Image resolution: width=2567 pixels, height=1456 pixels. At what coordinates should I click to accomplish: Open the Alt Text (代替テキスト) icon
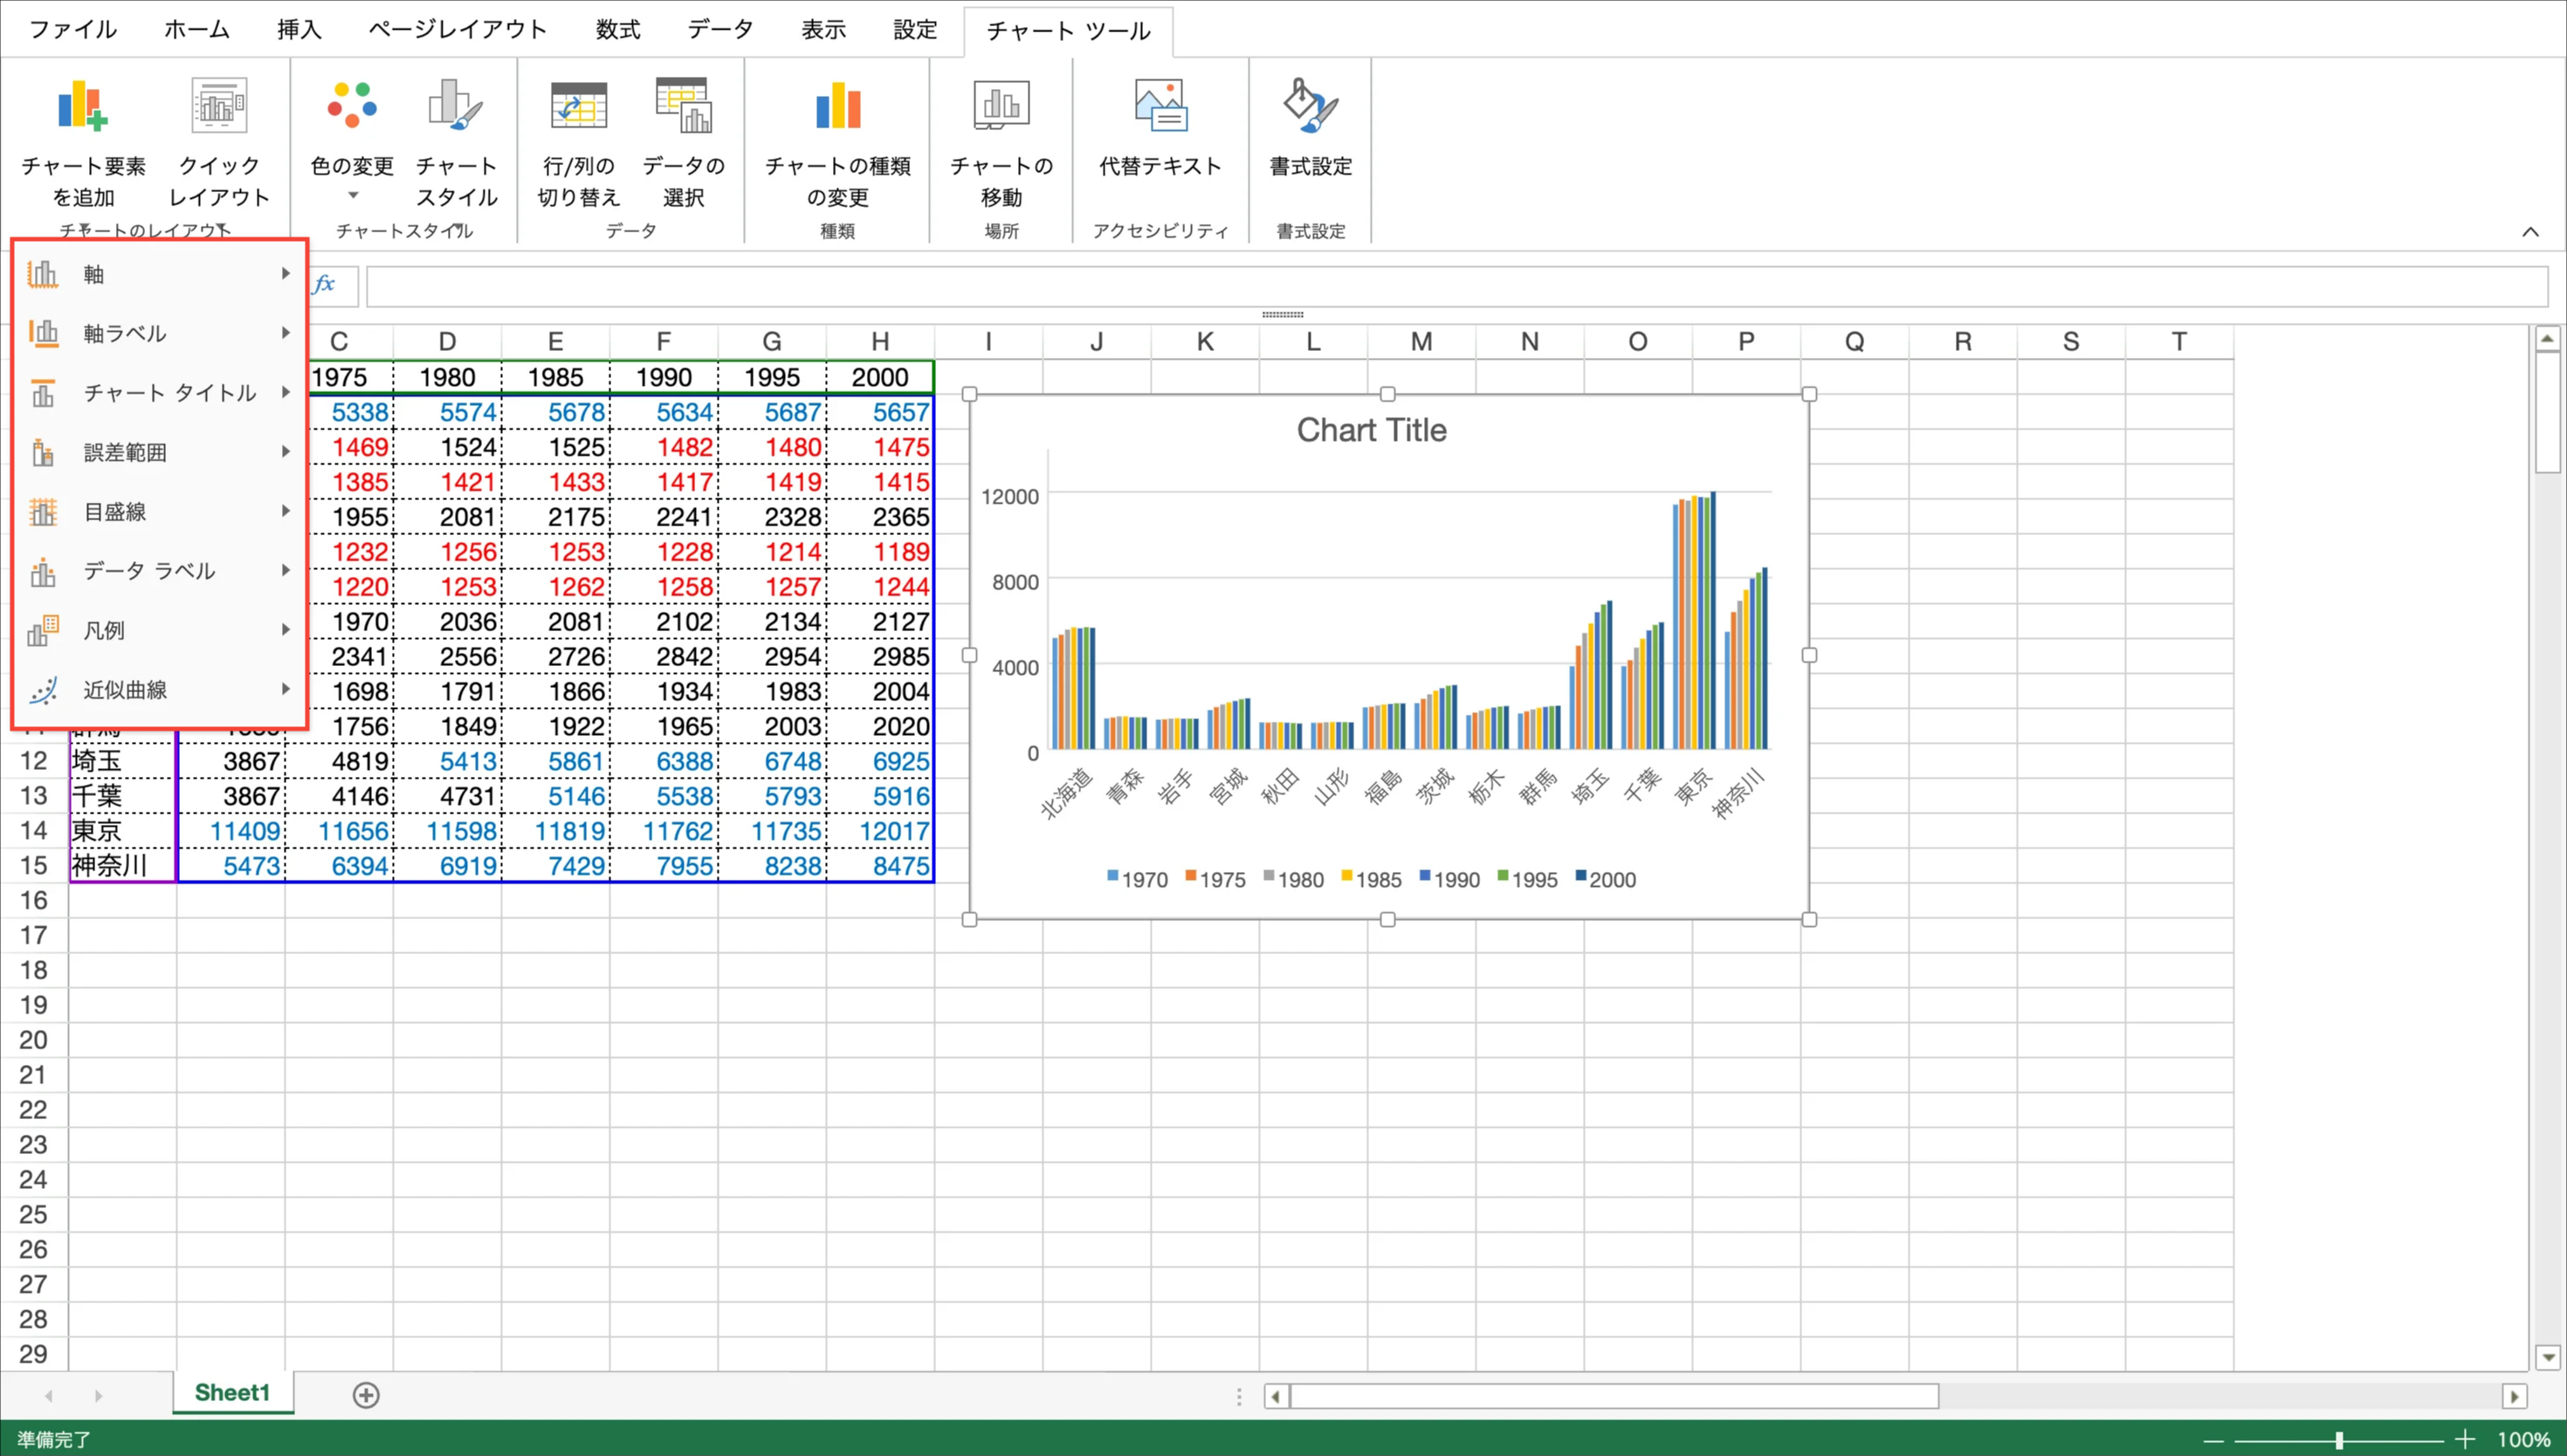pos(1160,106)
